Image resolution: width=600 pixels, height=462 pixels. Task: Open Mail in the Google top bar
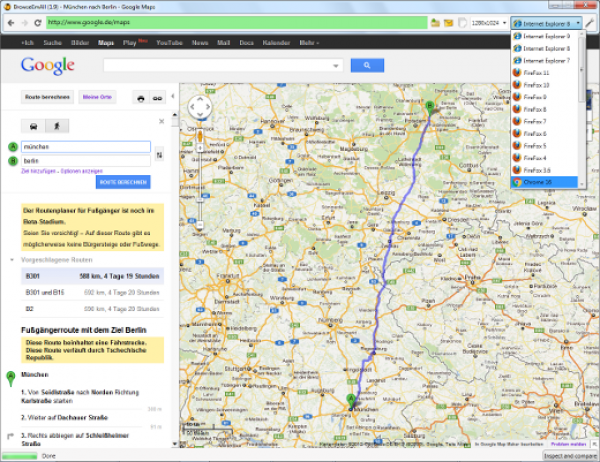223,42
